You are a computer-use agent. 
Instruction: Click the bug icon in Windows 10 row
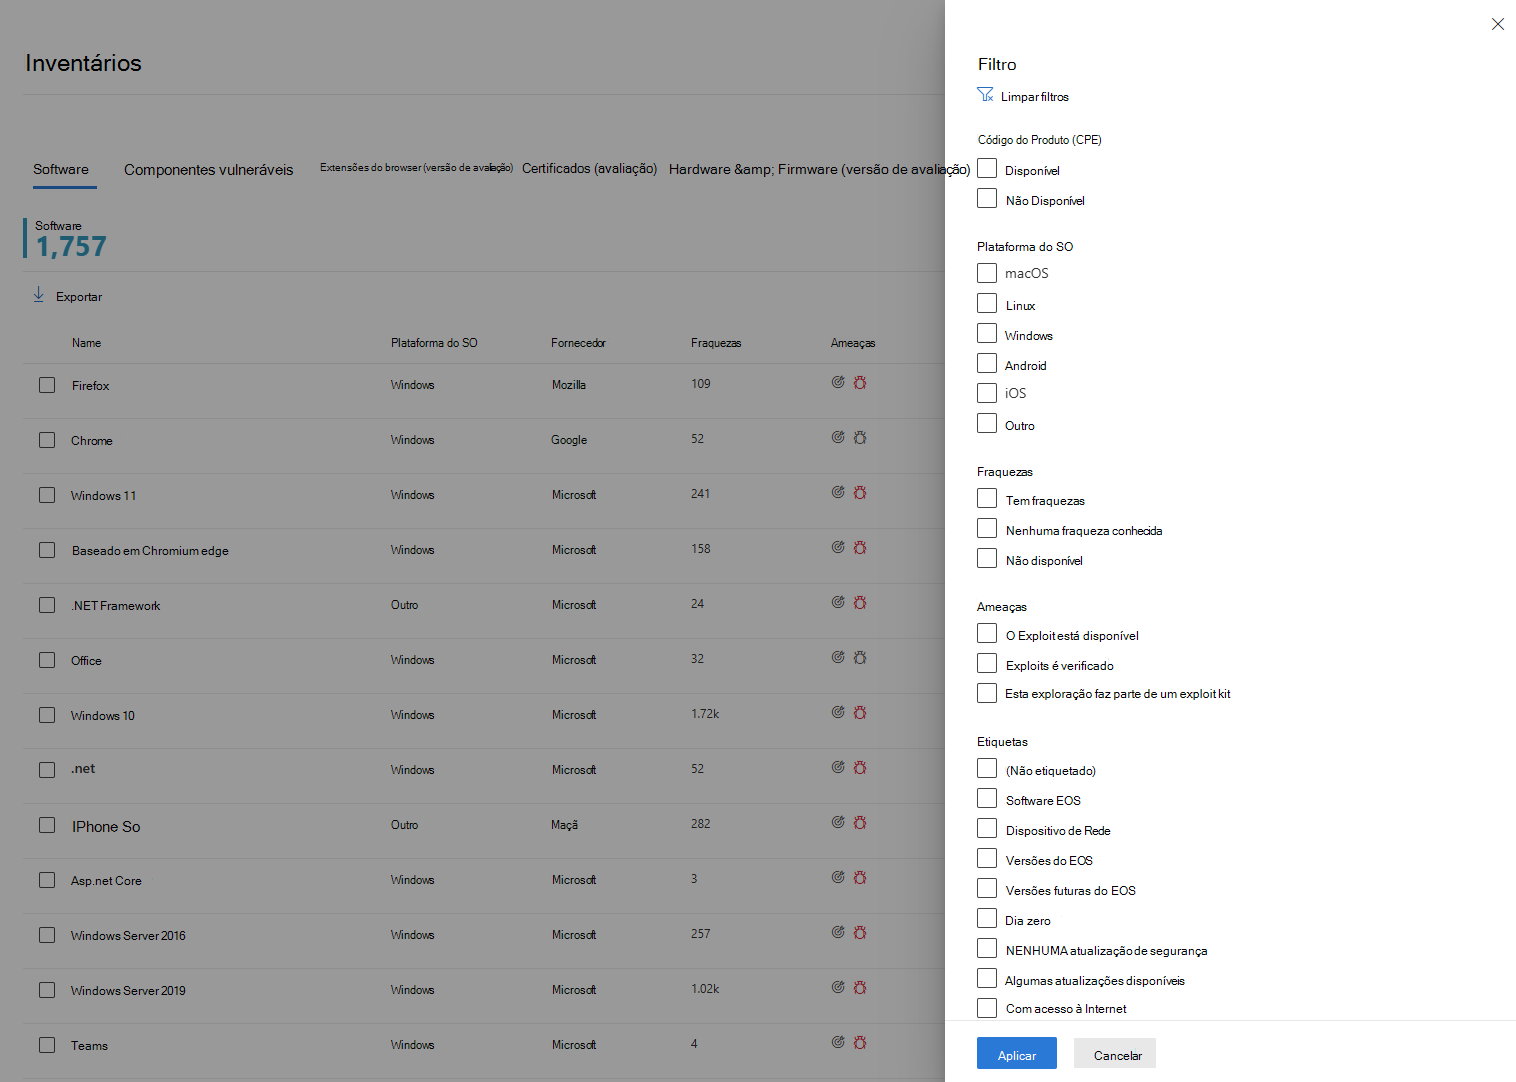point(860,712)
